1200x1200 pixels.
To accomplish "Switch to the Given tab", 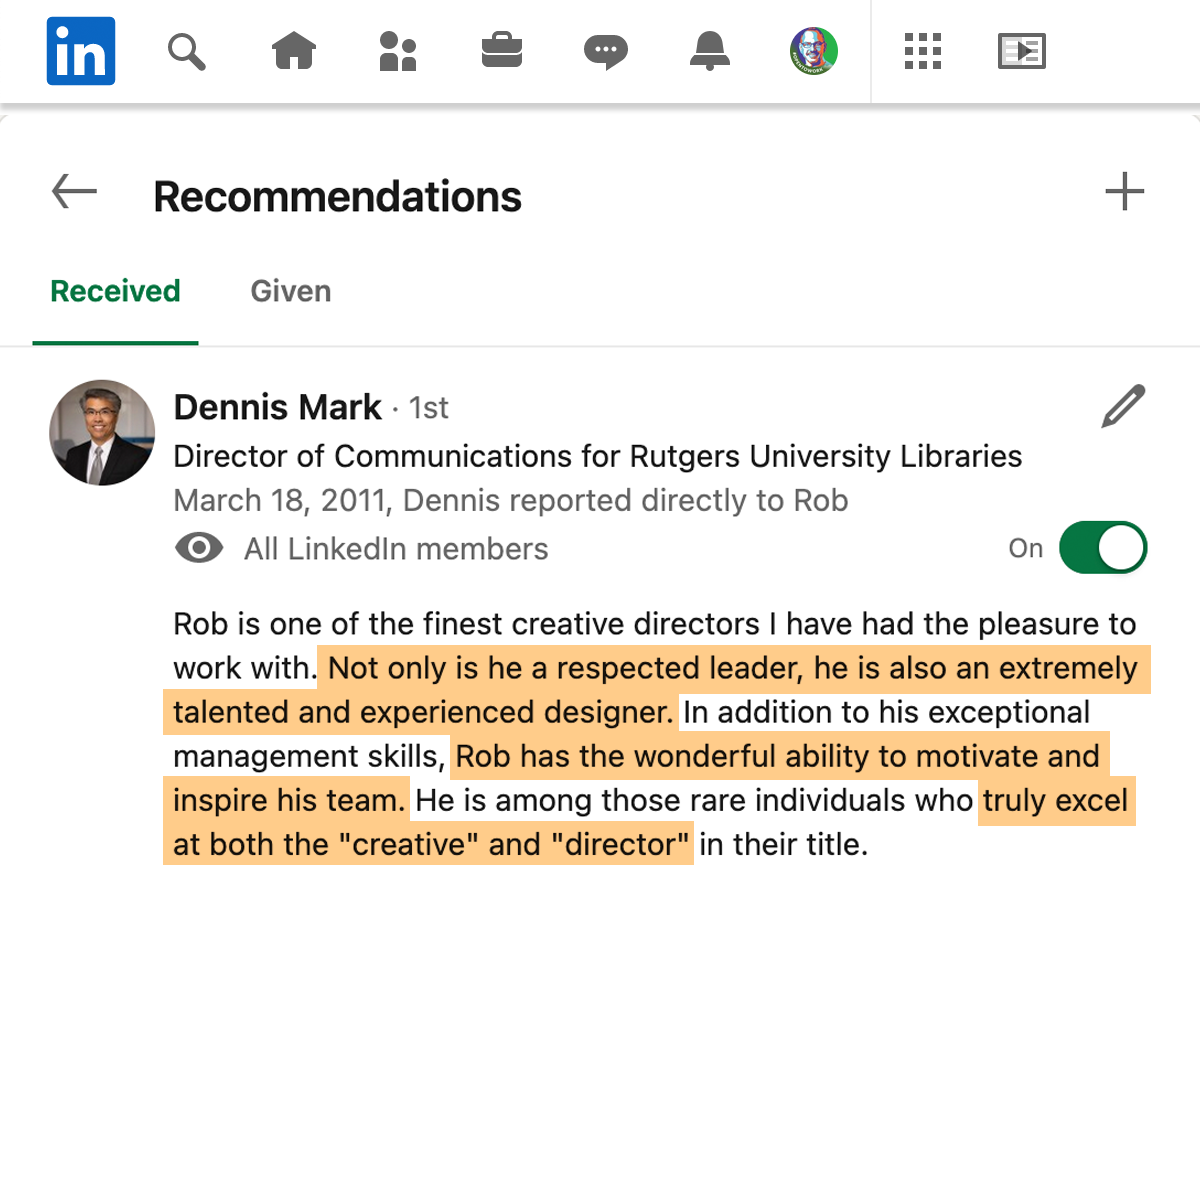I will pos(291,291).
